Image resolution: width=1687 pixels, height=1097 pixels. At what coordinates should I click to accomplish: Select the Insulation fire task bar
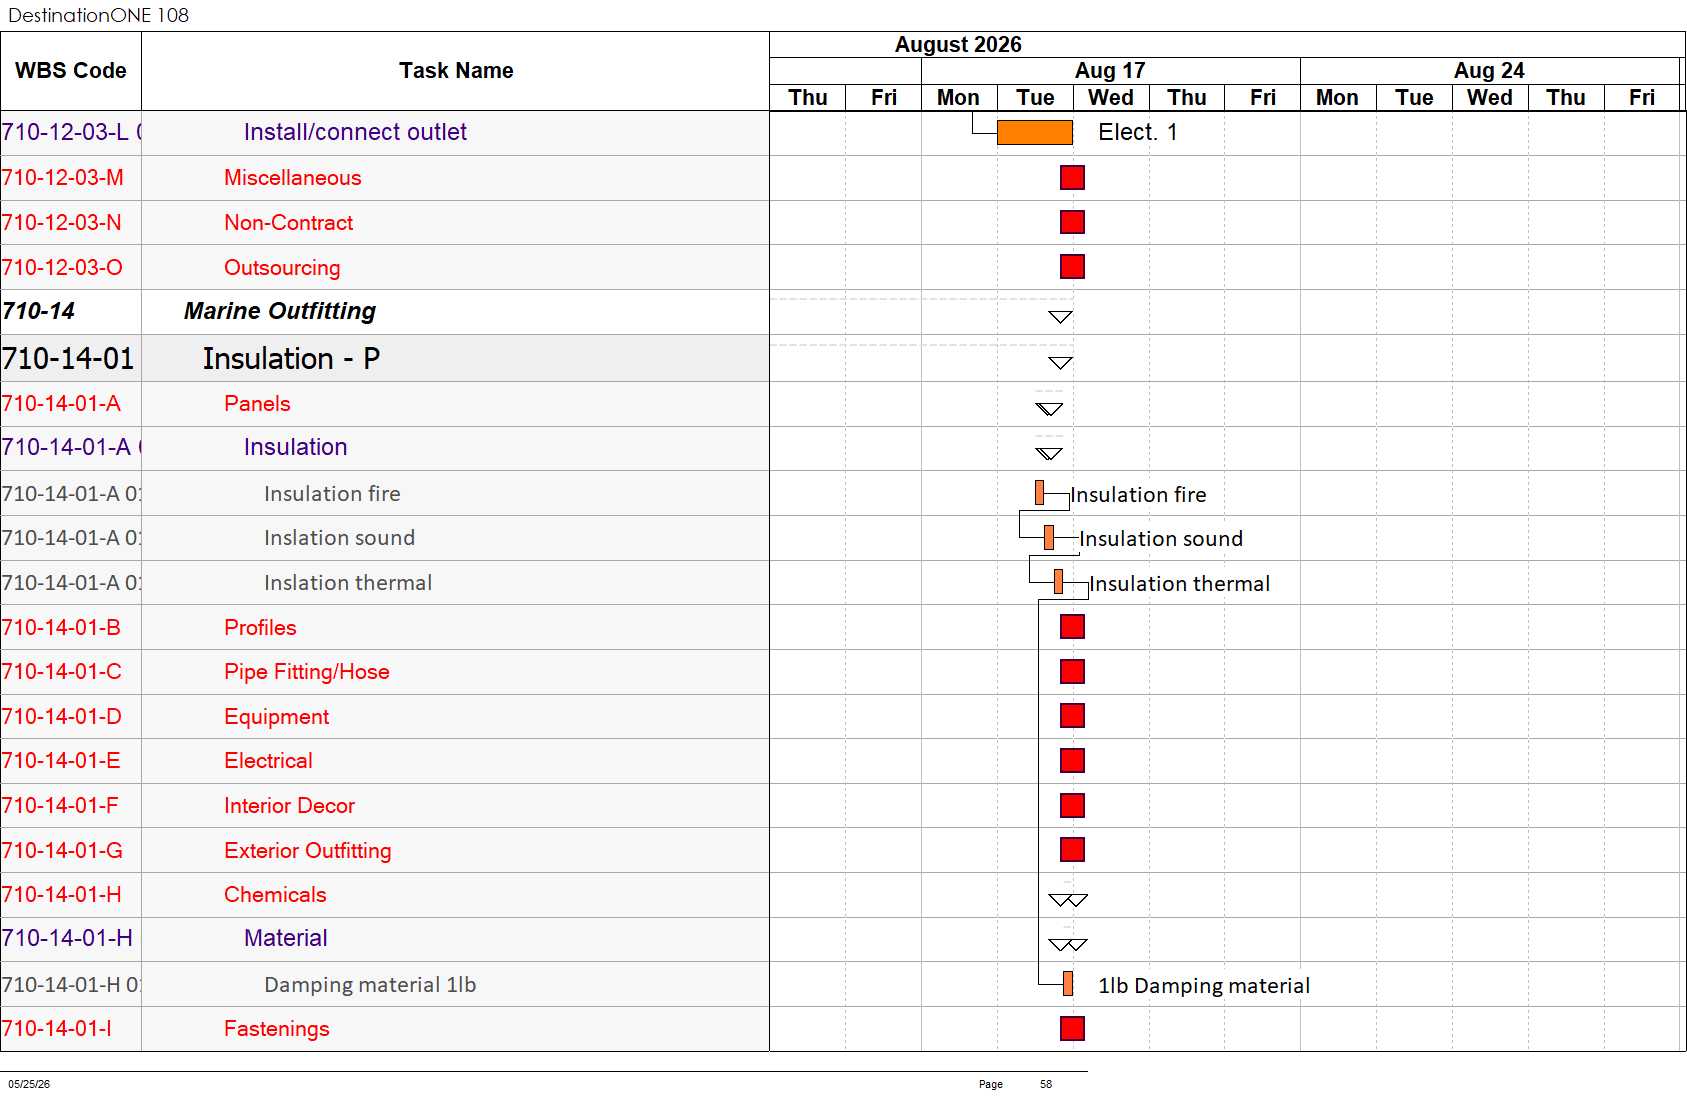point(1040,492)
